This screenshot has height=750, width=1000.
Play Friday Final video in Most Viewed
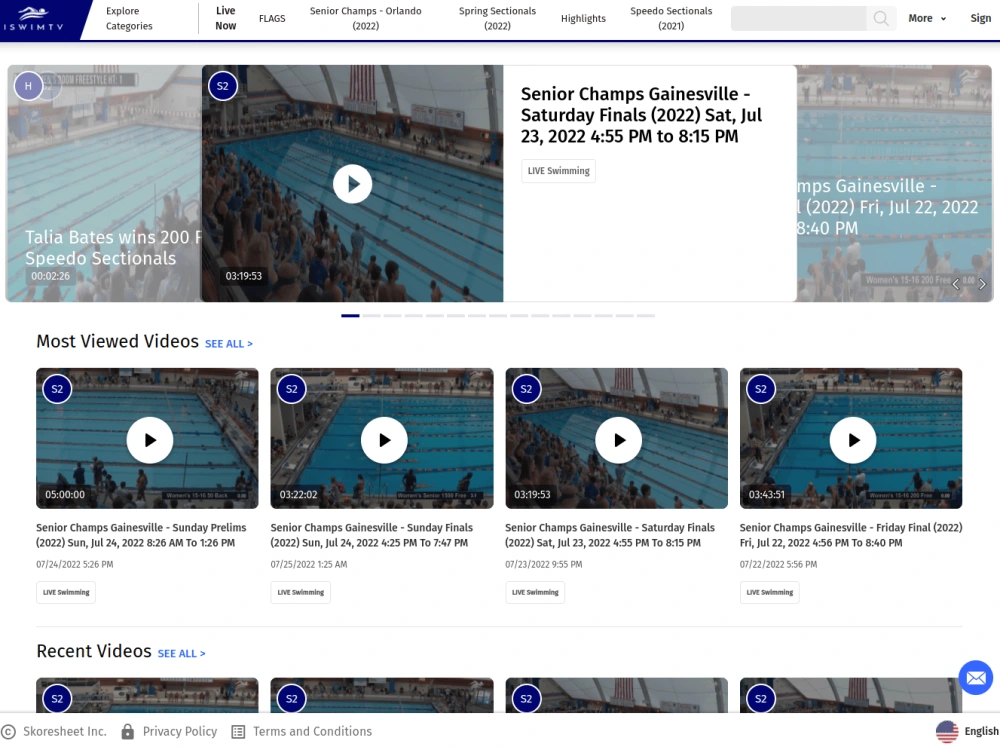pos(853,440)
